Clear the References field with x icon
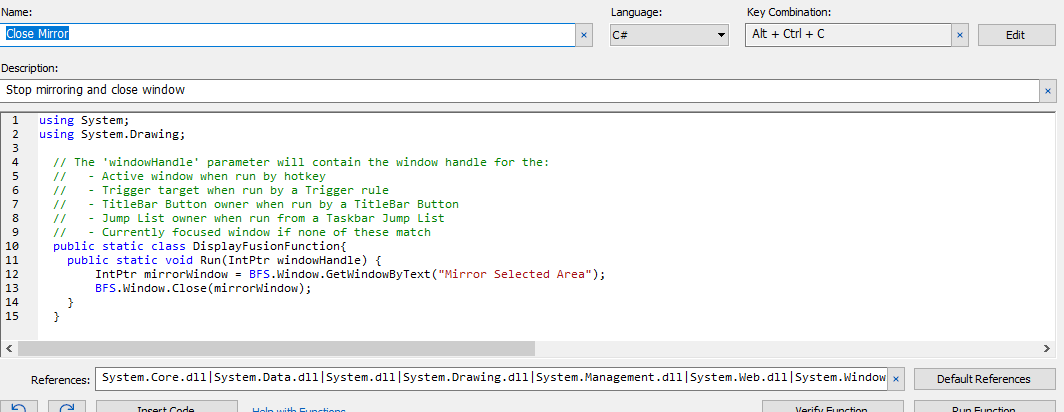This screenshot has height=412, width=1064. coord(896,379)
